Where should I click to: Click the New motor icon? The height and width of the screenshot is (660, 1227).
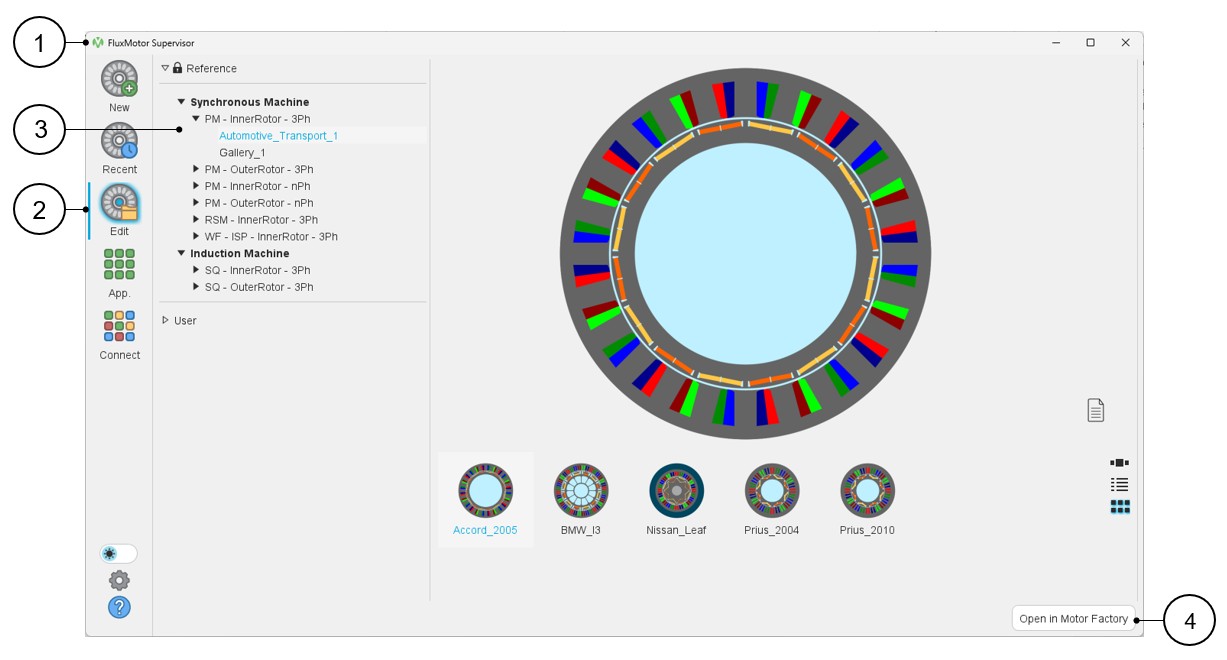(119, 80)
